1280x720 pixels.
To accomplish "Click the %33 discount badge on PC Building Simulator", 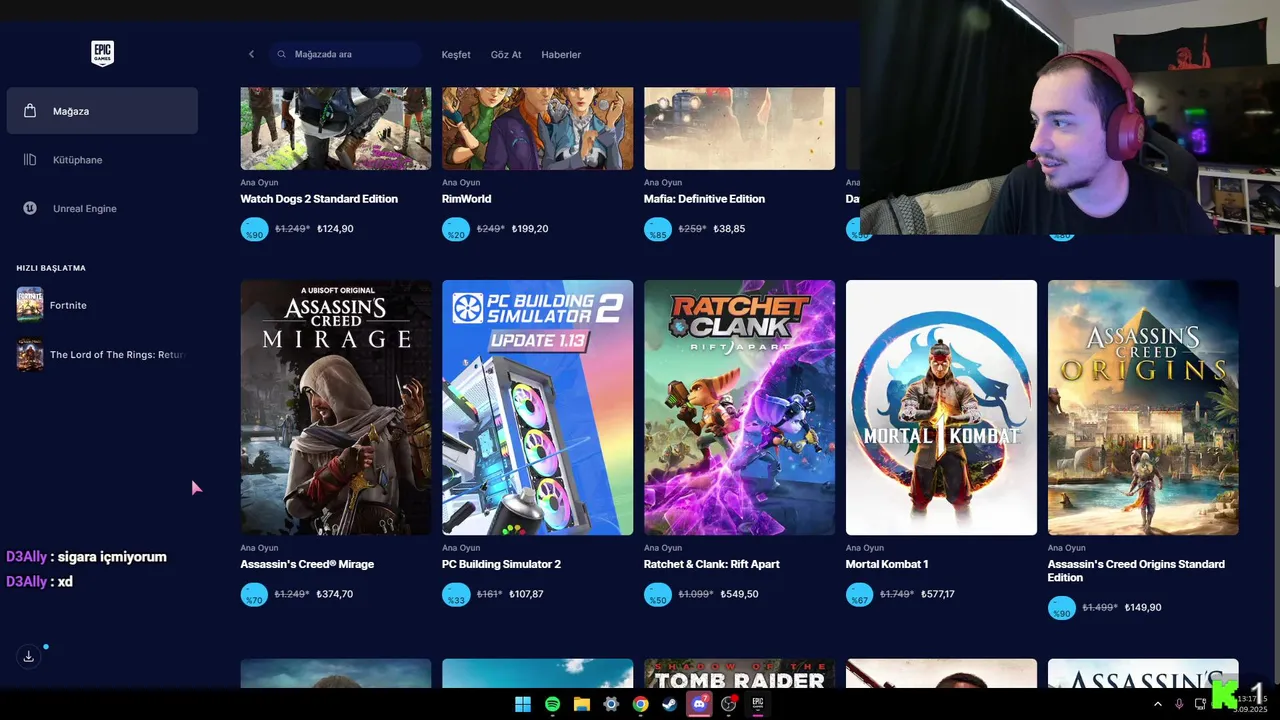I will pos(456,594).
